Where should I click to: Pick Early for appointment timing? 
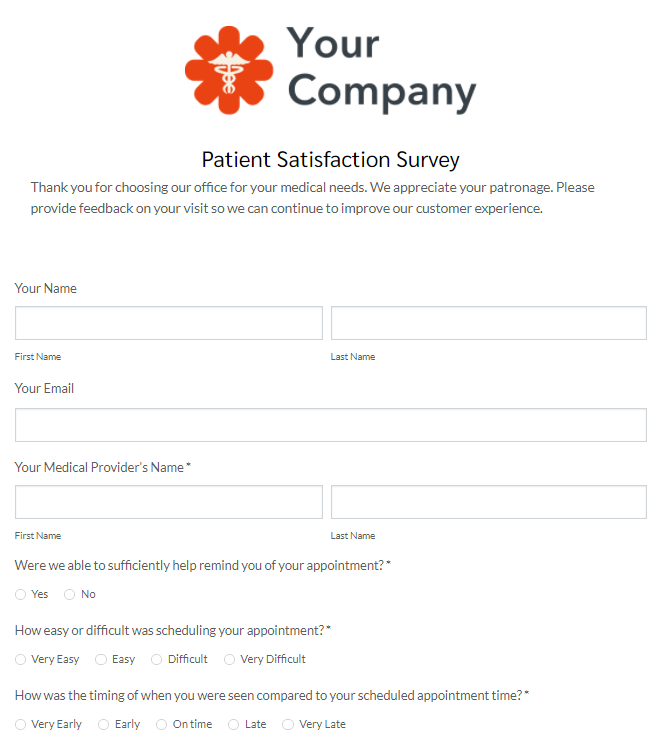pyautogui.click(x=104, y=725)
